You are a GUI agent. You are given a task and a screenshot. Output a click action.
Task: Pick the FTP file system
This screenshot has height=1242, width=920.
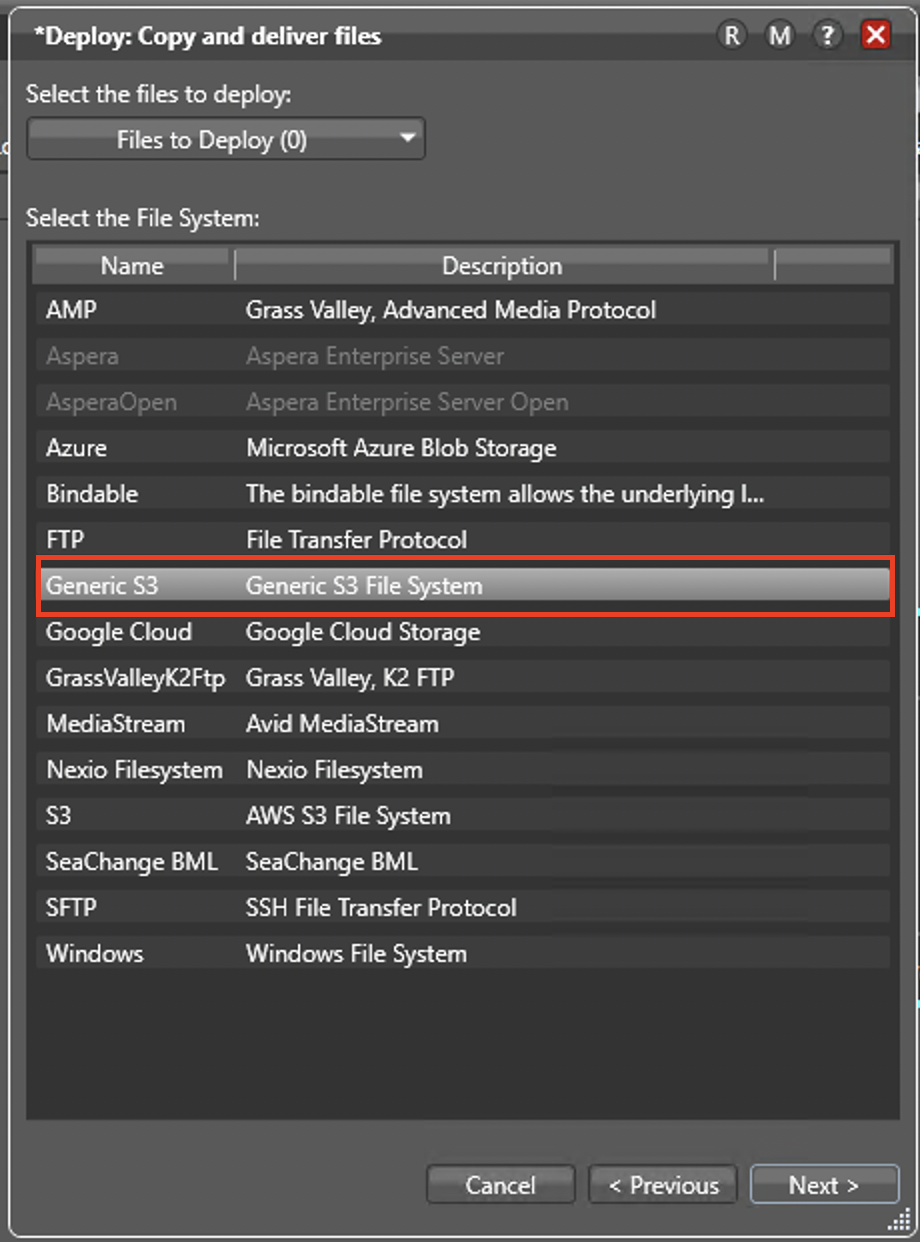(x=463, y=540)
